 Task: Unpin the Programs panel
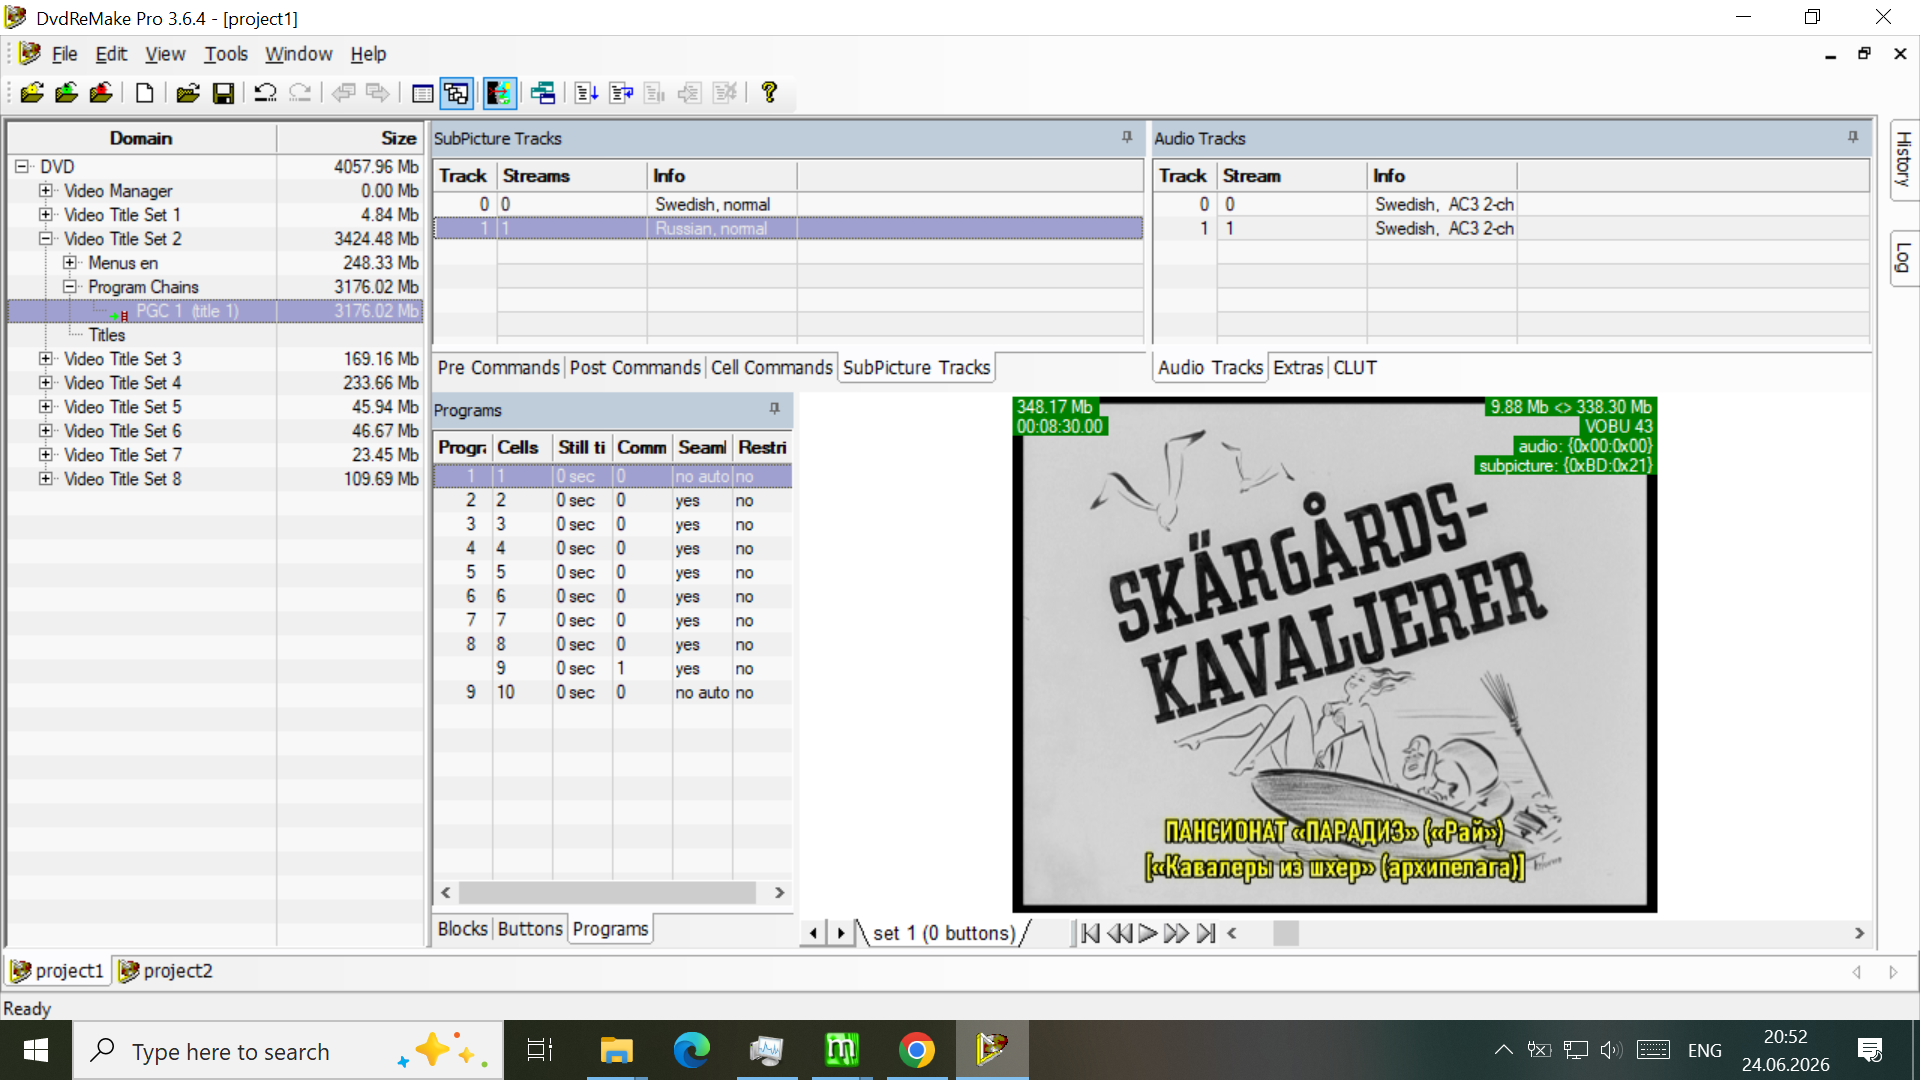[x=774, y=409]
